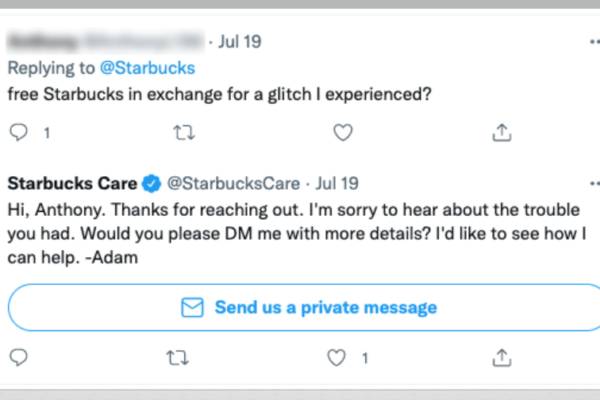Like the customer's glitch tweet

[x=343, y=132]
